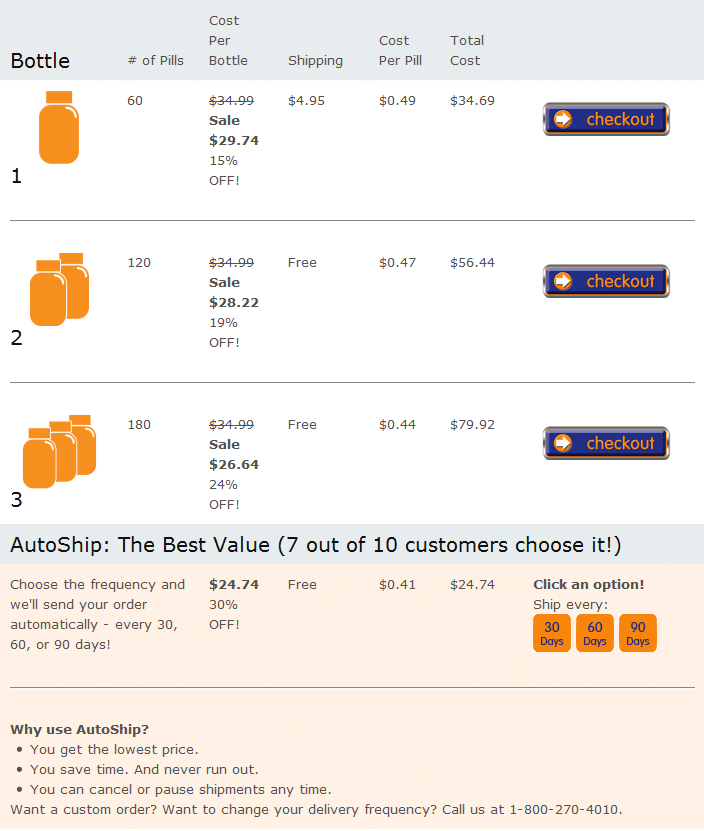Image resolution: width=704 pixels, height=831 pixels.
Task: Click the AutoShip Best Value heading
Action: pyautogui.click(x=315, y=545)
